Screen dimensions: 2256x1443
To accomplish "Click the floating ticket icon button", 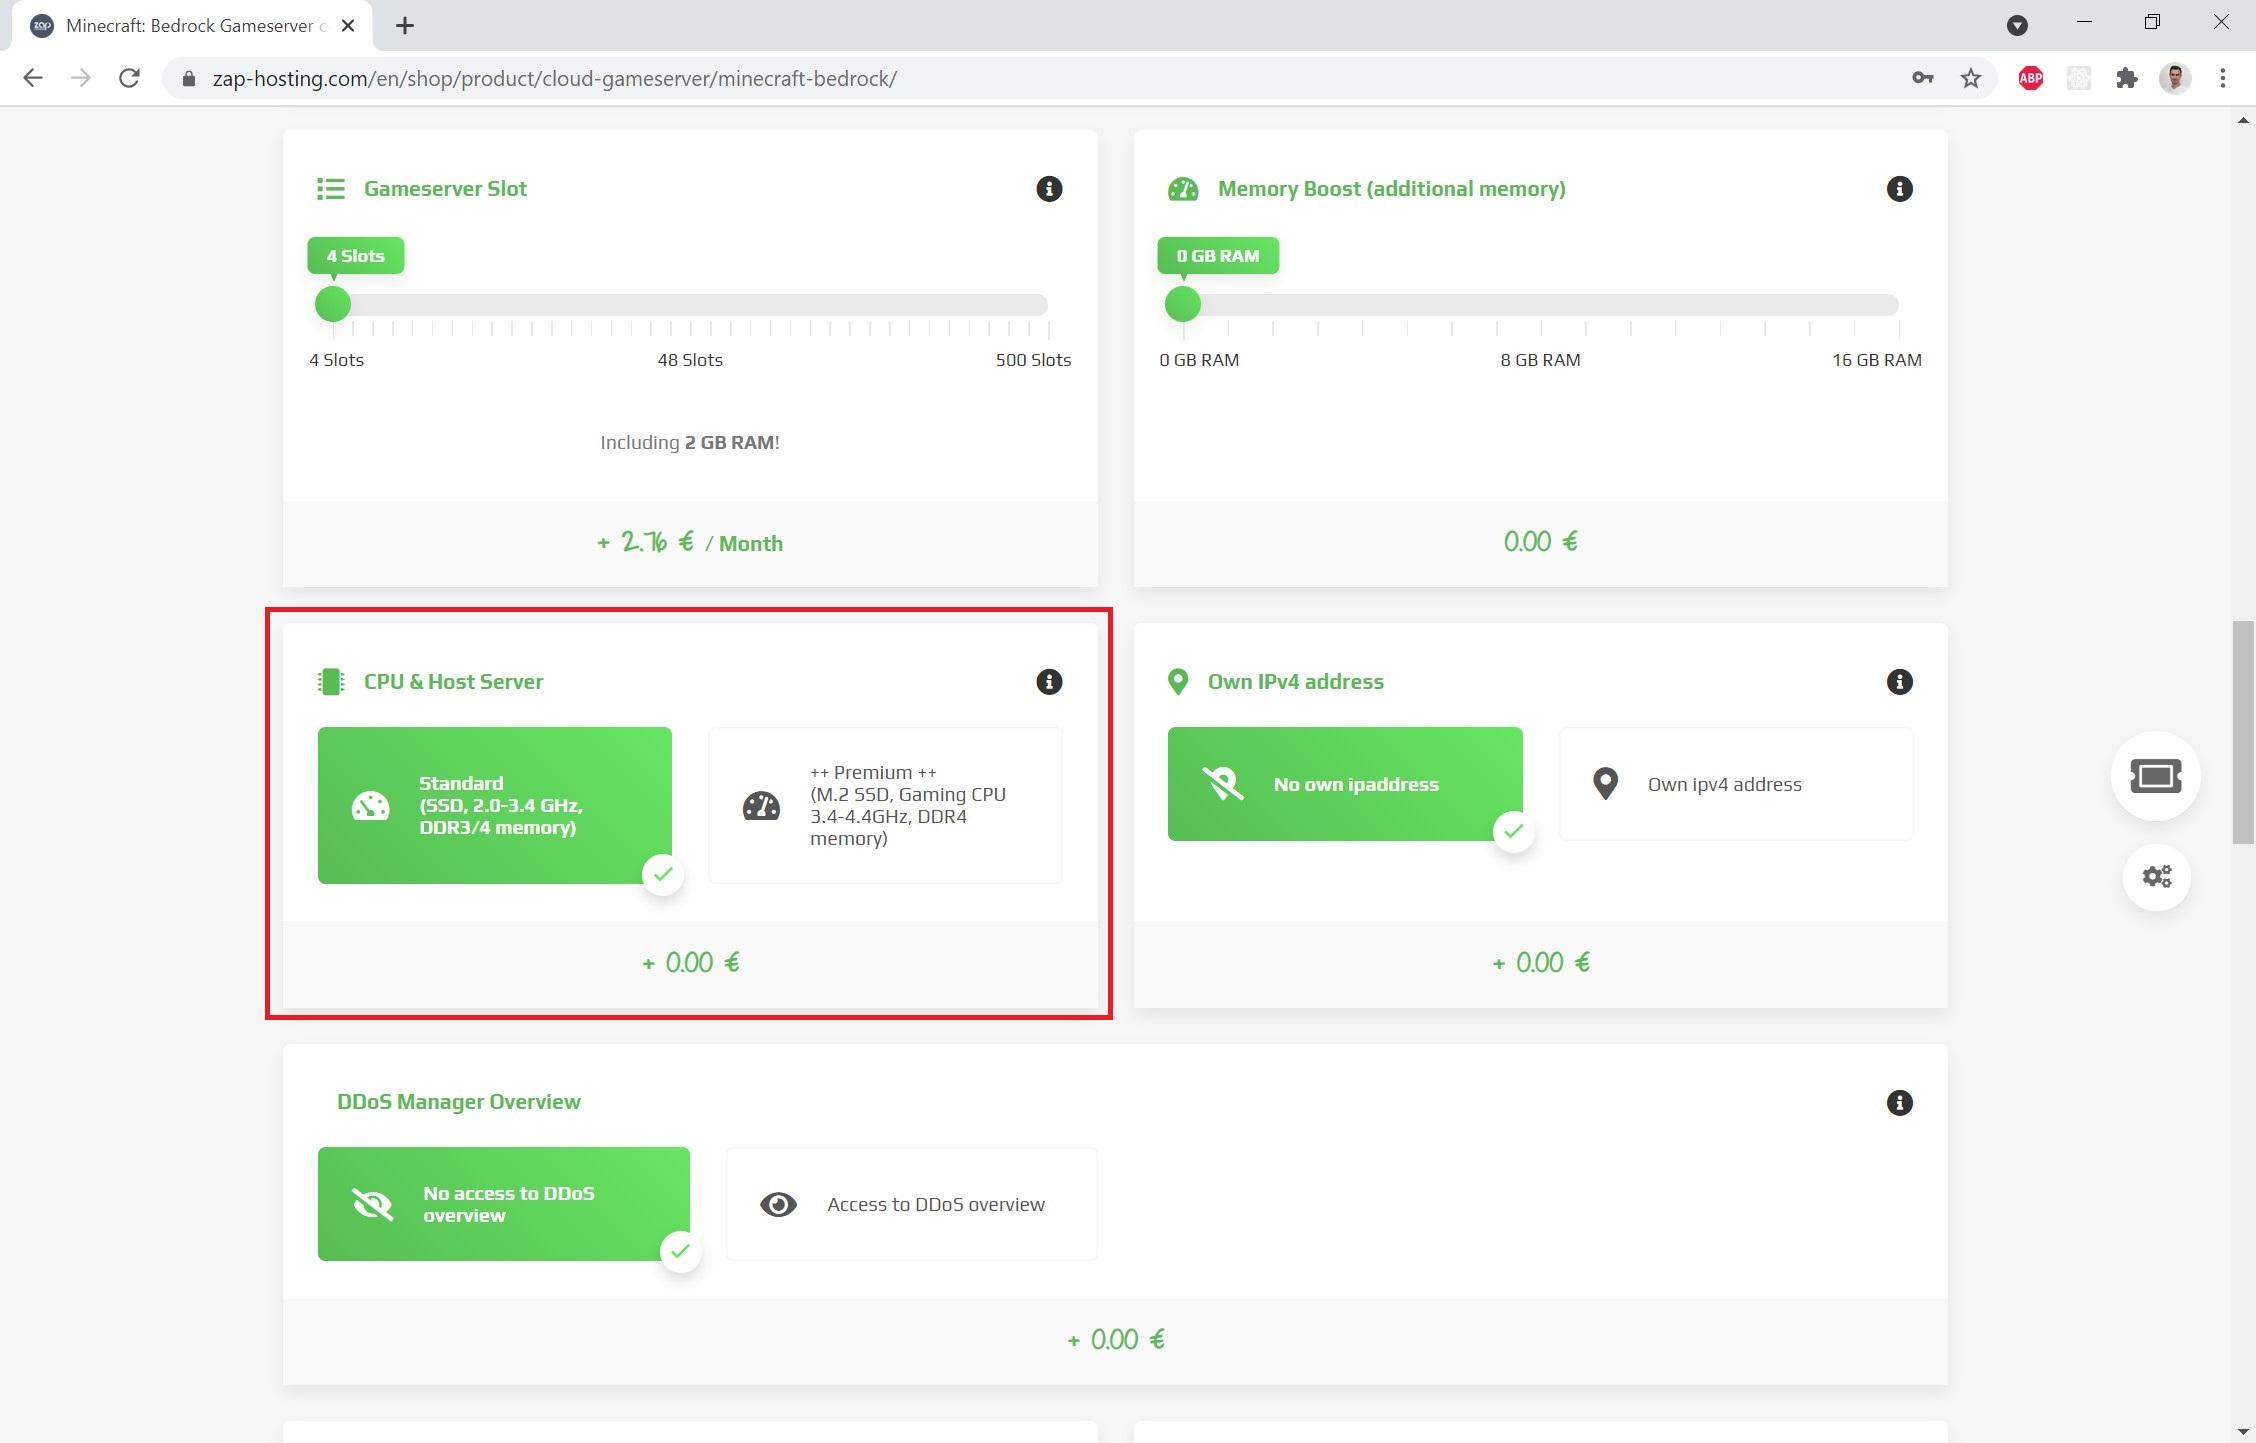I will pyautogui.click(x=2155, y=776).
